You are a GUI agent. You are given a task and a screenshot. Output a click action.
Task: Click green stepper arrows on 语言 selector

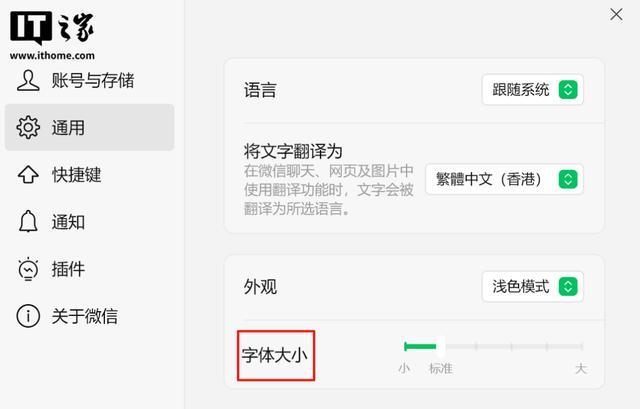568,90
